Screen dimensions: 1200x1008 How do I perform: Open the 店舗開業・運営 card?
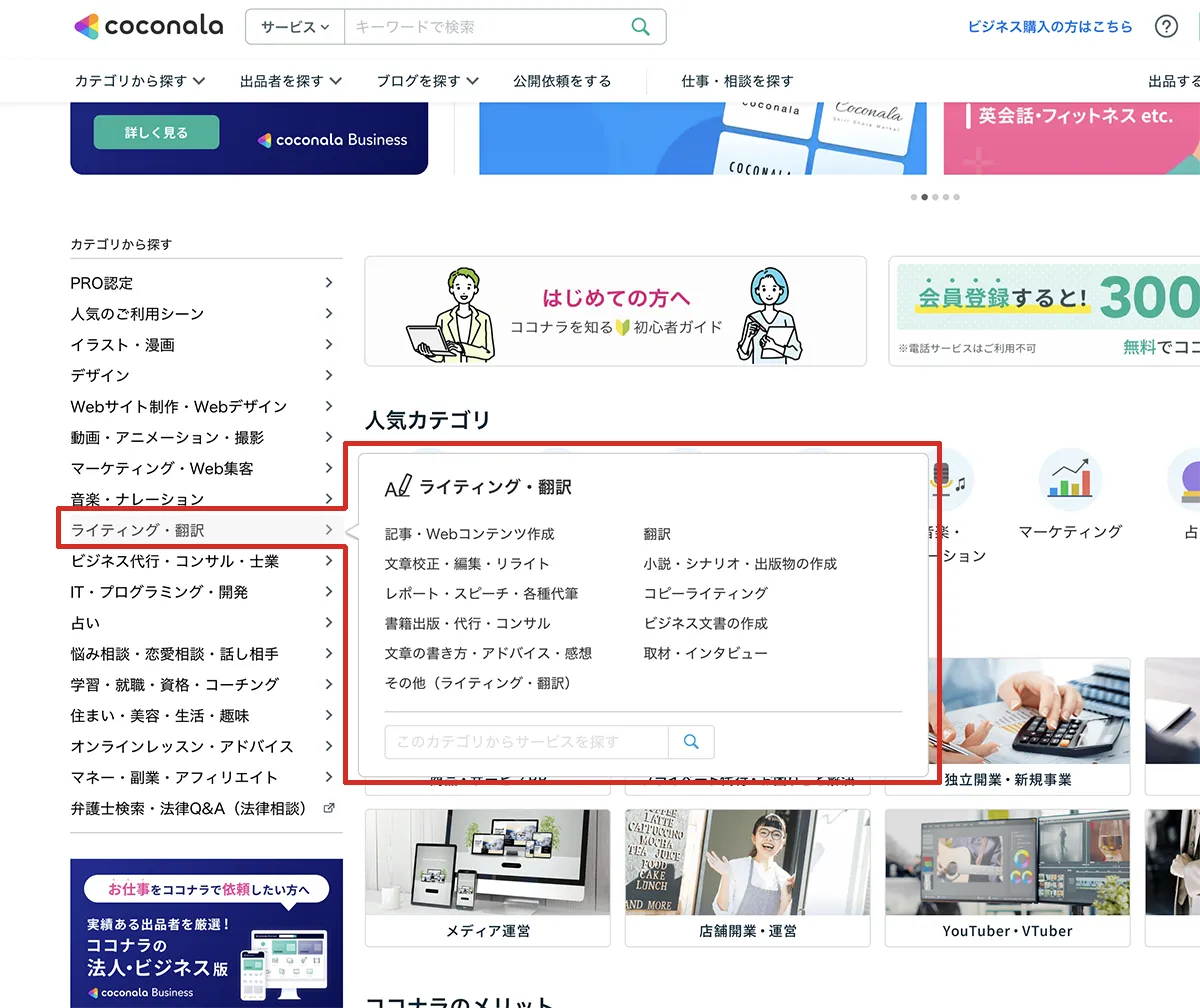point(748,878)
